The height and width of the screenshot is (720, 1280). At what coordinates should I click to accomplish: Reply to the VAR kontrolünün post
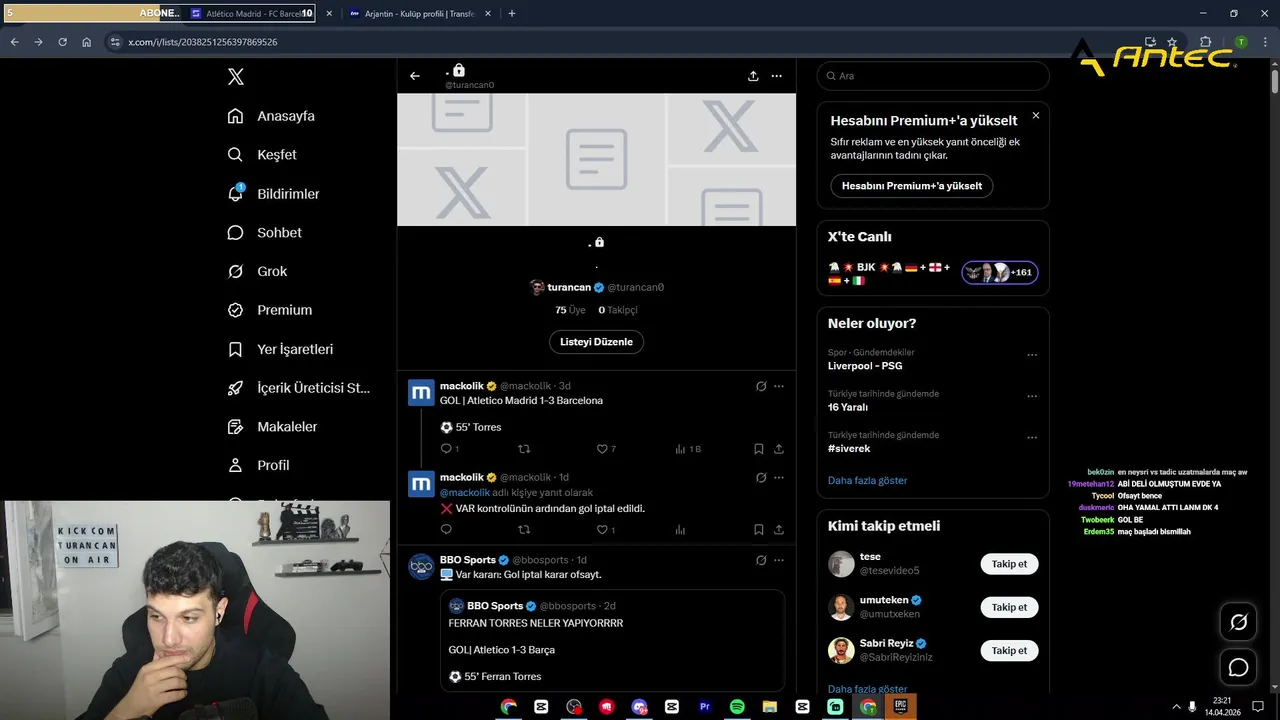click(446, 530)
